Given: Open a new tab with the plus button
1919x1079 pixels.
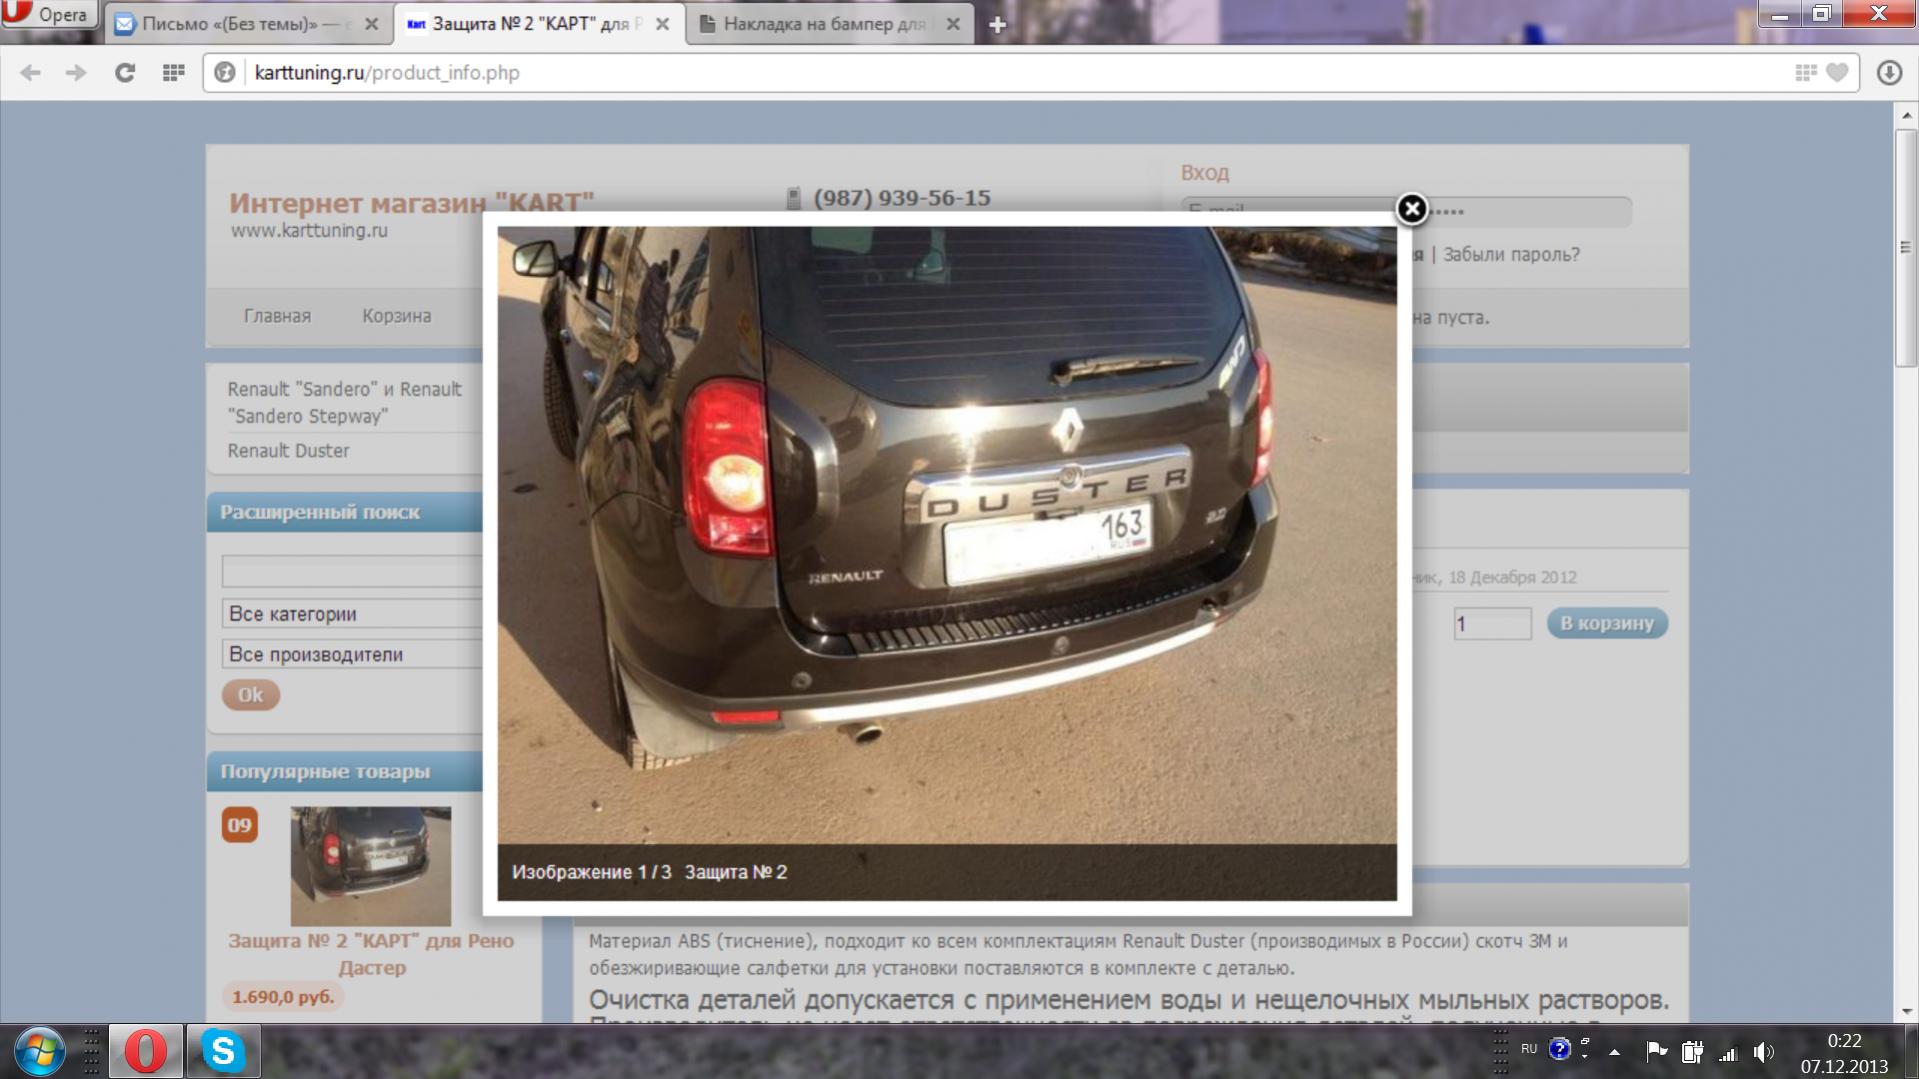Looking at the screenshot, I should pos(997,25).
